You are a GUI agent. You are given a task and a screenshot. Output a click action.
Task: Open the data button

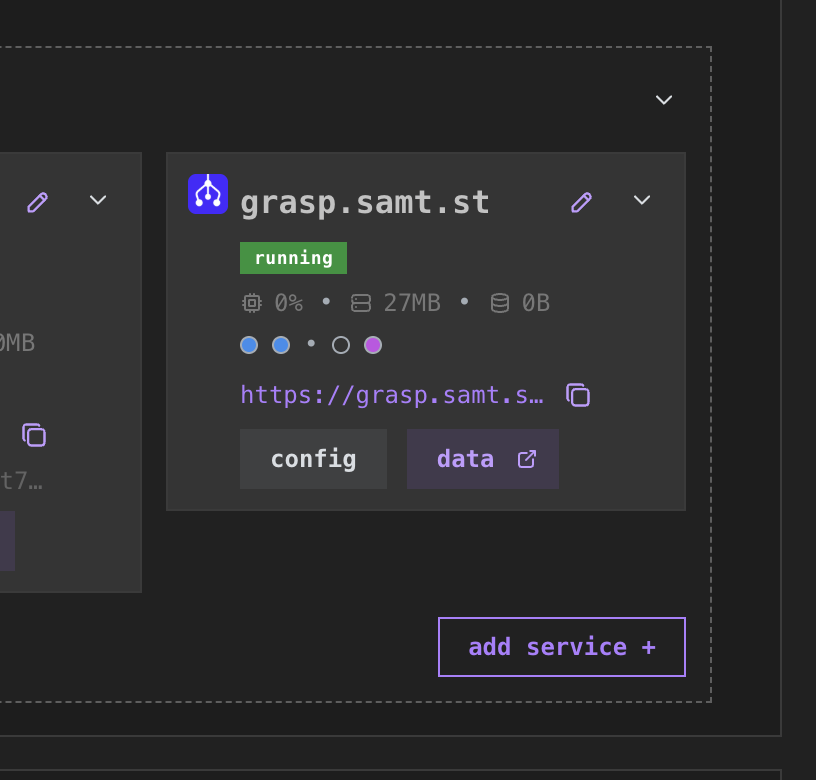click(x=483, y=459)
